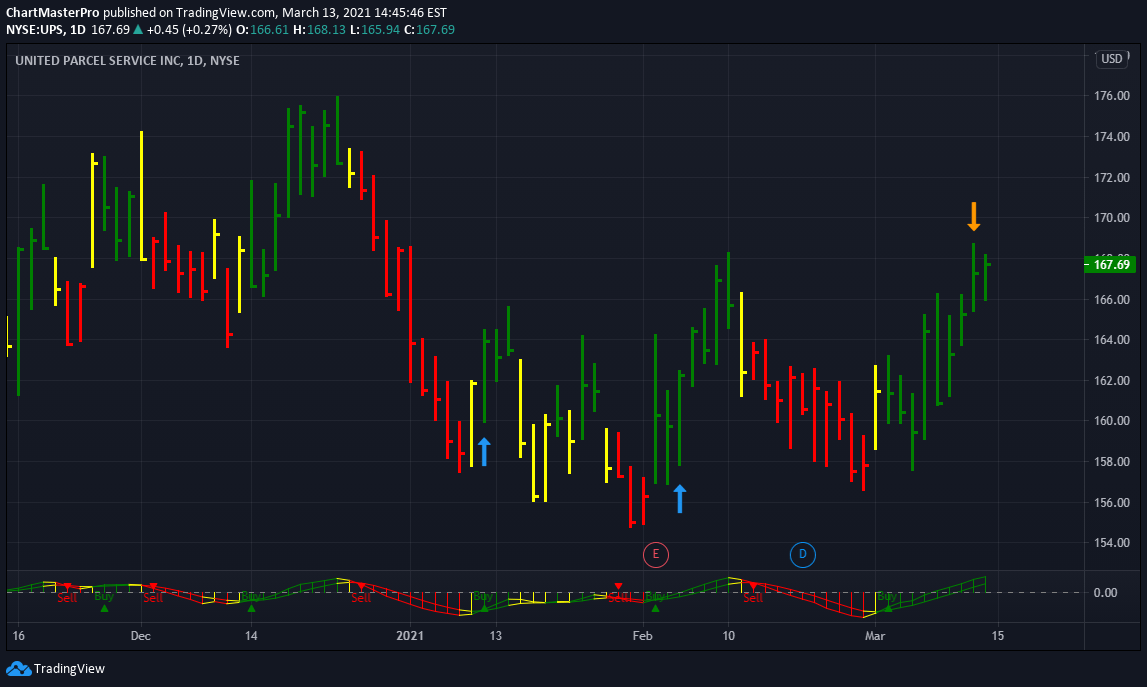Viewport: 1147px width, 687px height.
Task: Click the 158.00 price axis label
Action: click(x=1112, y=462)
